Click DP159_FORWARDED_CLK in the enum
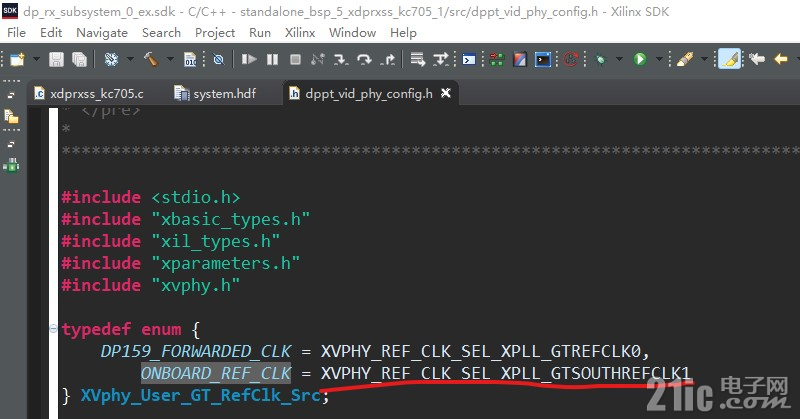 196,351
